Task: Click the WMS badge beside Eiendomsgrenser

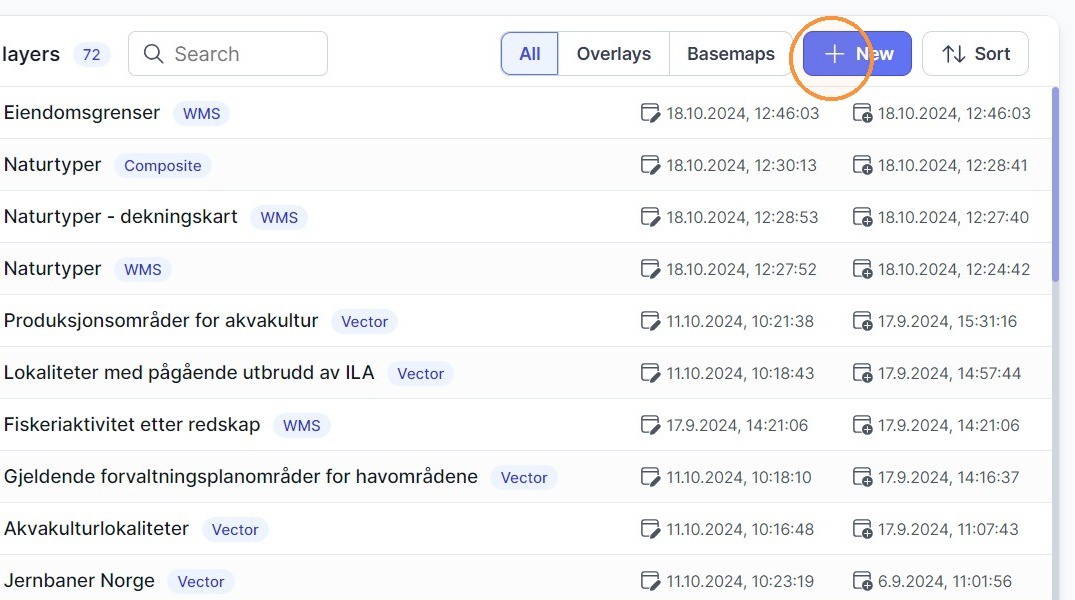Action: click(202, 113)
